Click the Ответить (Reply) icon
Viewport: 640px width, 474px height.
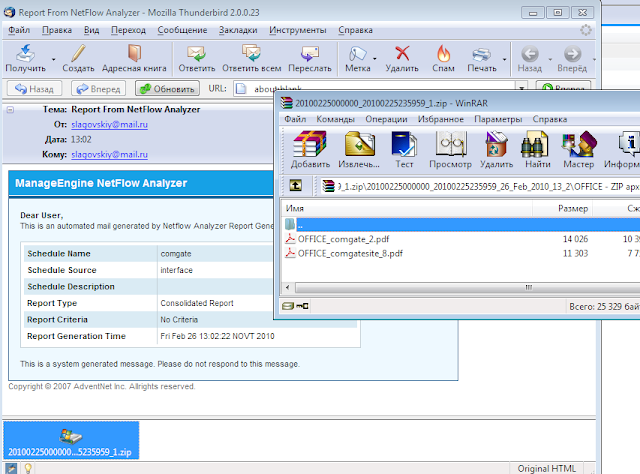(x=196, y=53)
